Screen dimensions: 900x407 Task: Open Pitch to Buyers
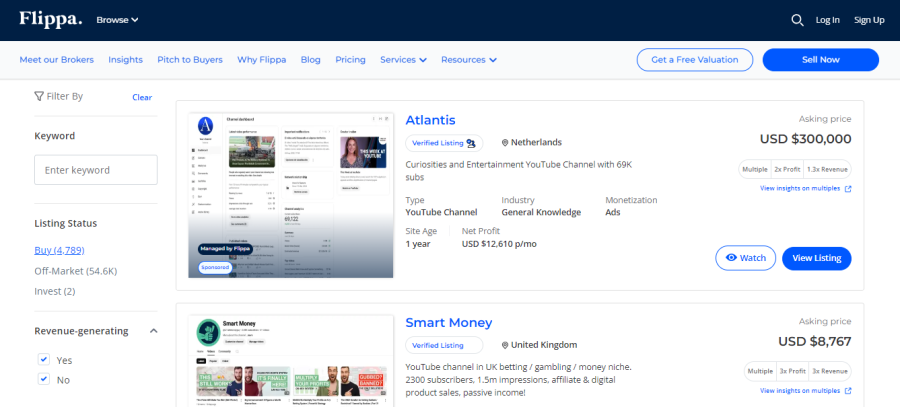[190, 60]
